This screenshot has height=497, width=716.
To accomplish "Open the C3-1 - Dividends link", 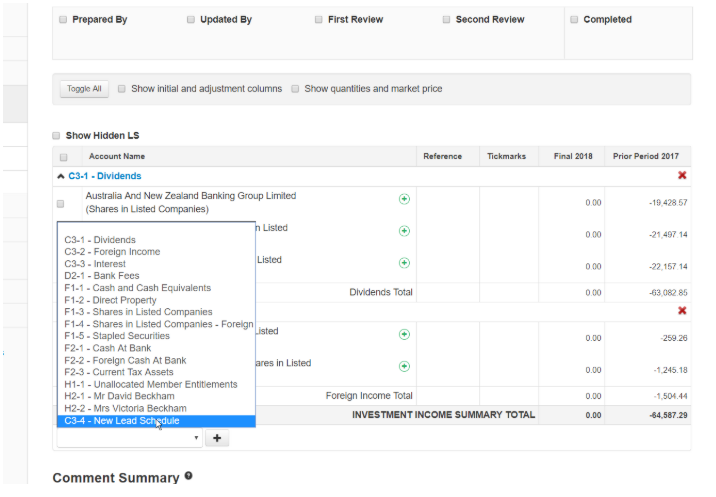I will (105, 176).
